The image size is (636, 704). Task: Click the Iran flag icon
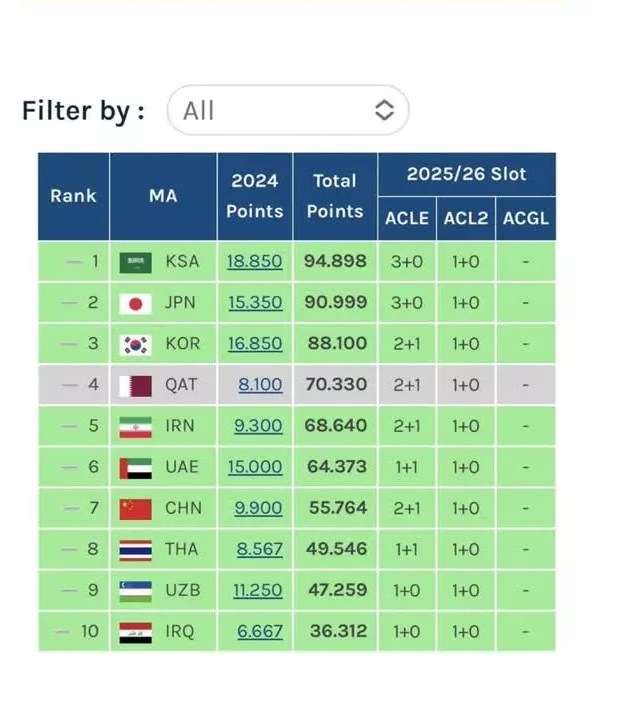tap(135, 426)
